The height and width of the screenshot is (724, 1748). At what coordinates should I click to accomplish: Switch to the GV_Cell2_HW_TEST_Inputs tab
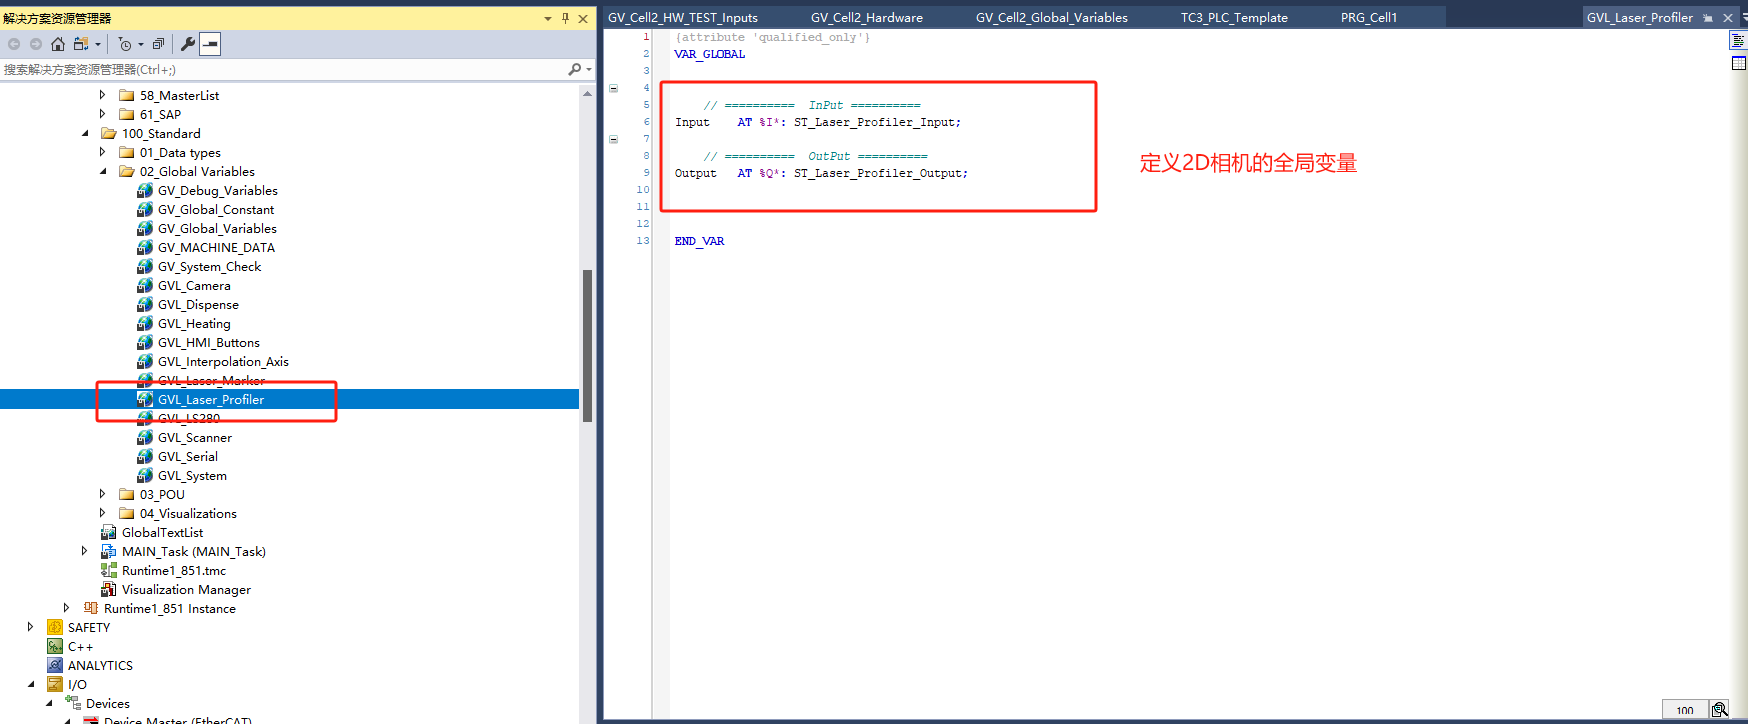point(683,18)
